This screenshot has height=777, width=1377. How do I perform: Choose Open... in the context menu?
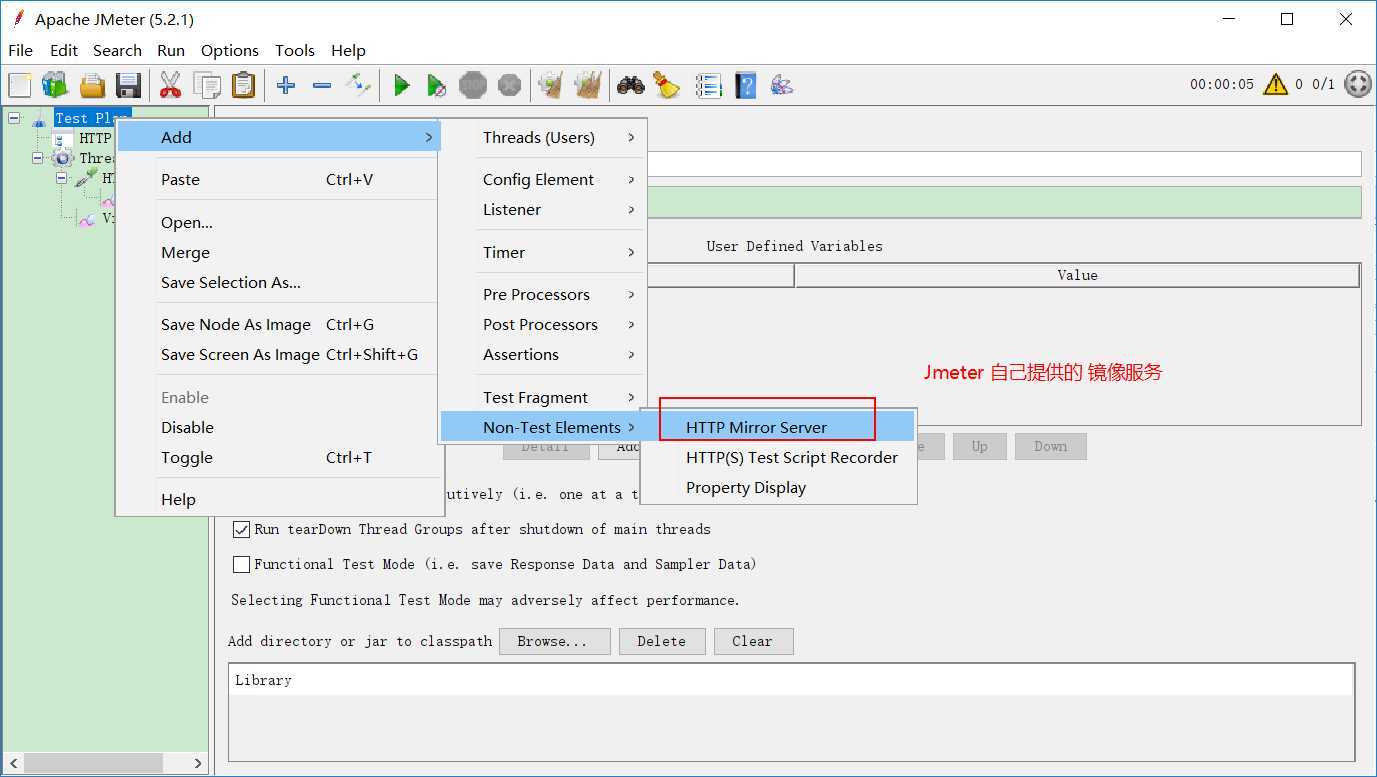(x=277, y=222)
